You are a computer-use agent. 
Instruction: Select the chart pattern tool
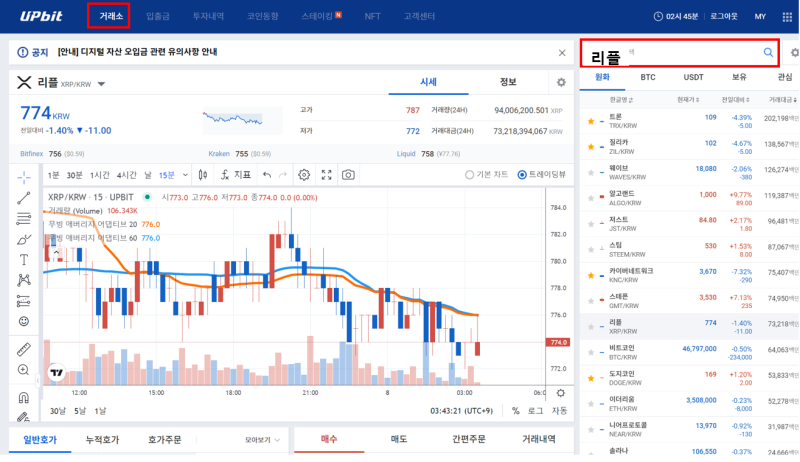(x=24, y=280)
